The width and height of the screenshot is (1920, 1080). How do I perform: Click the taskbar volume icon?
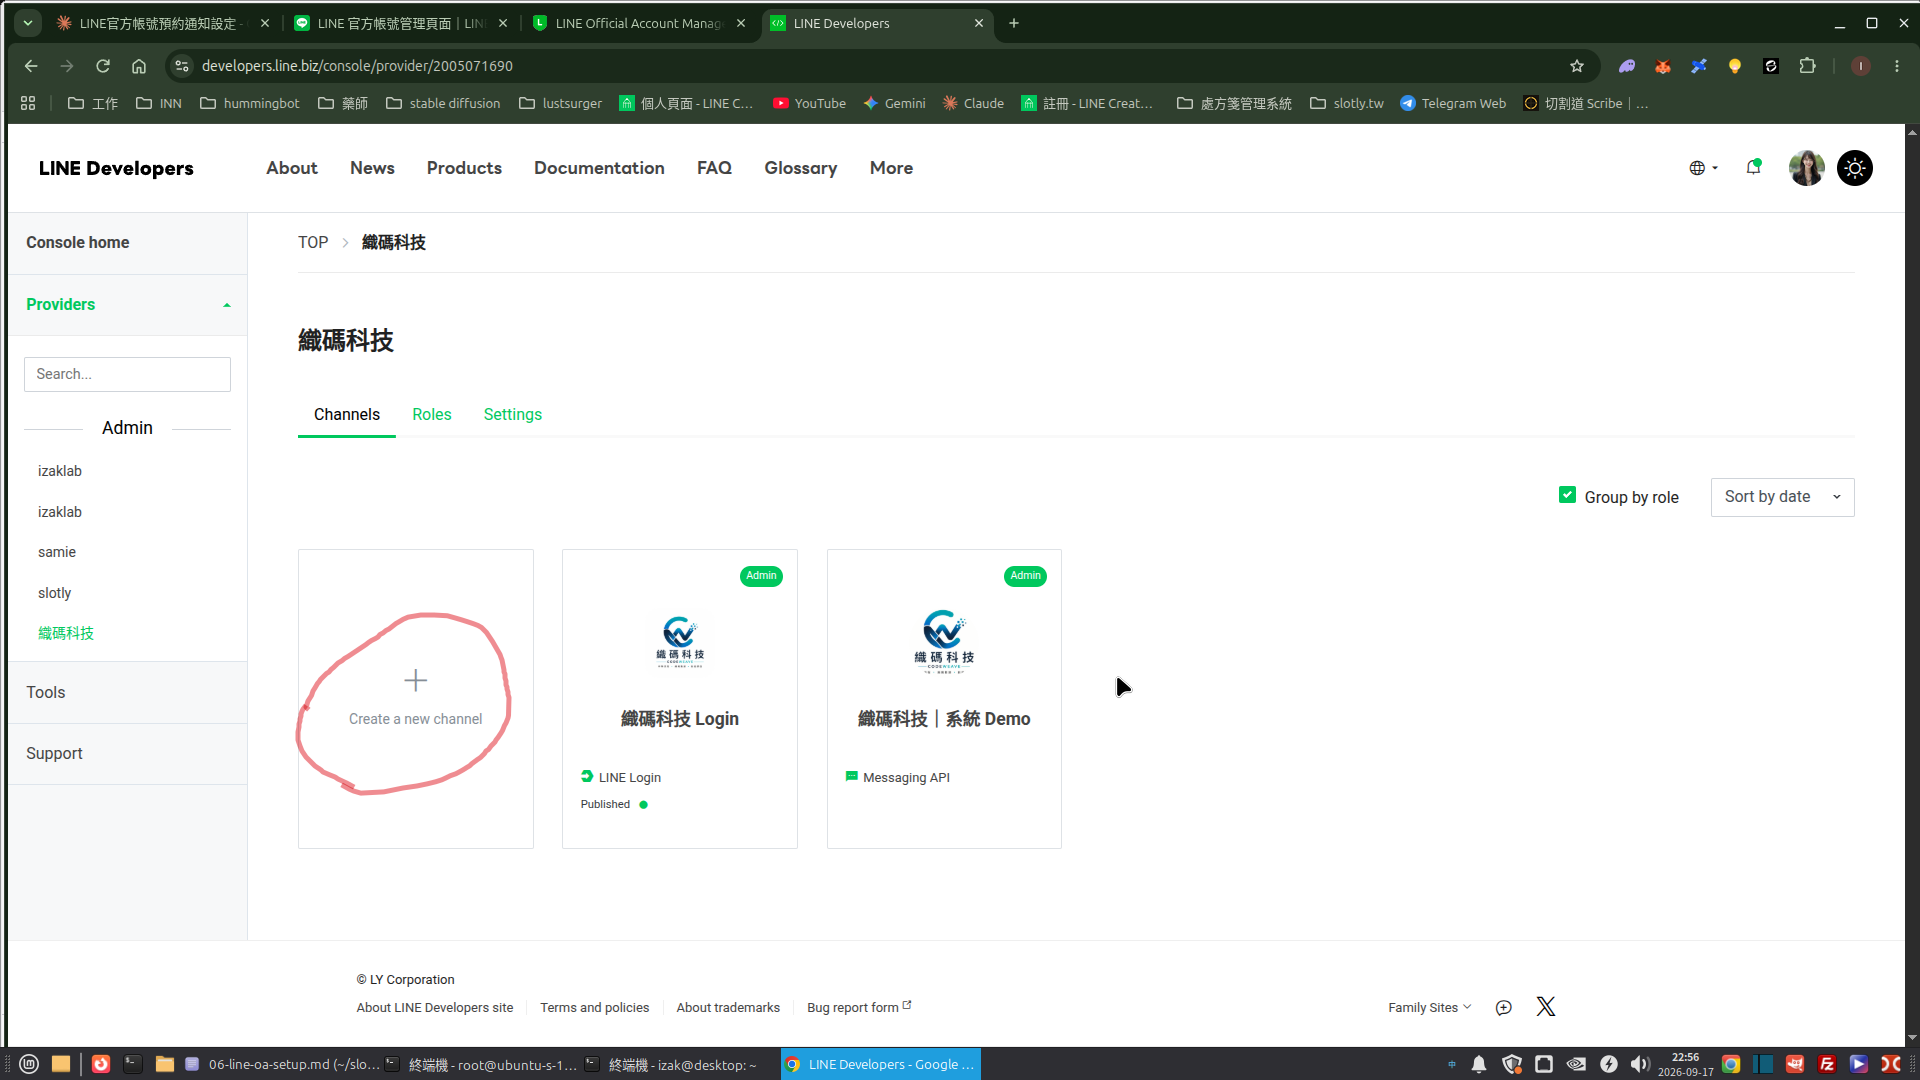tap(1640, 1064)
